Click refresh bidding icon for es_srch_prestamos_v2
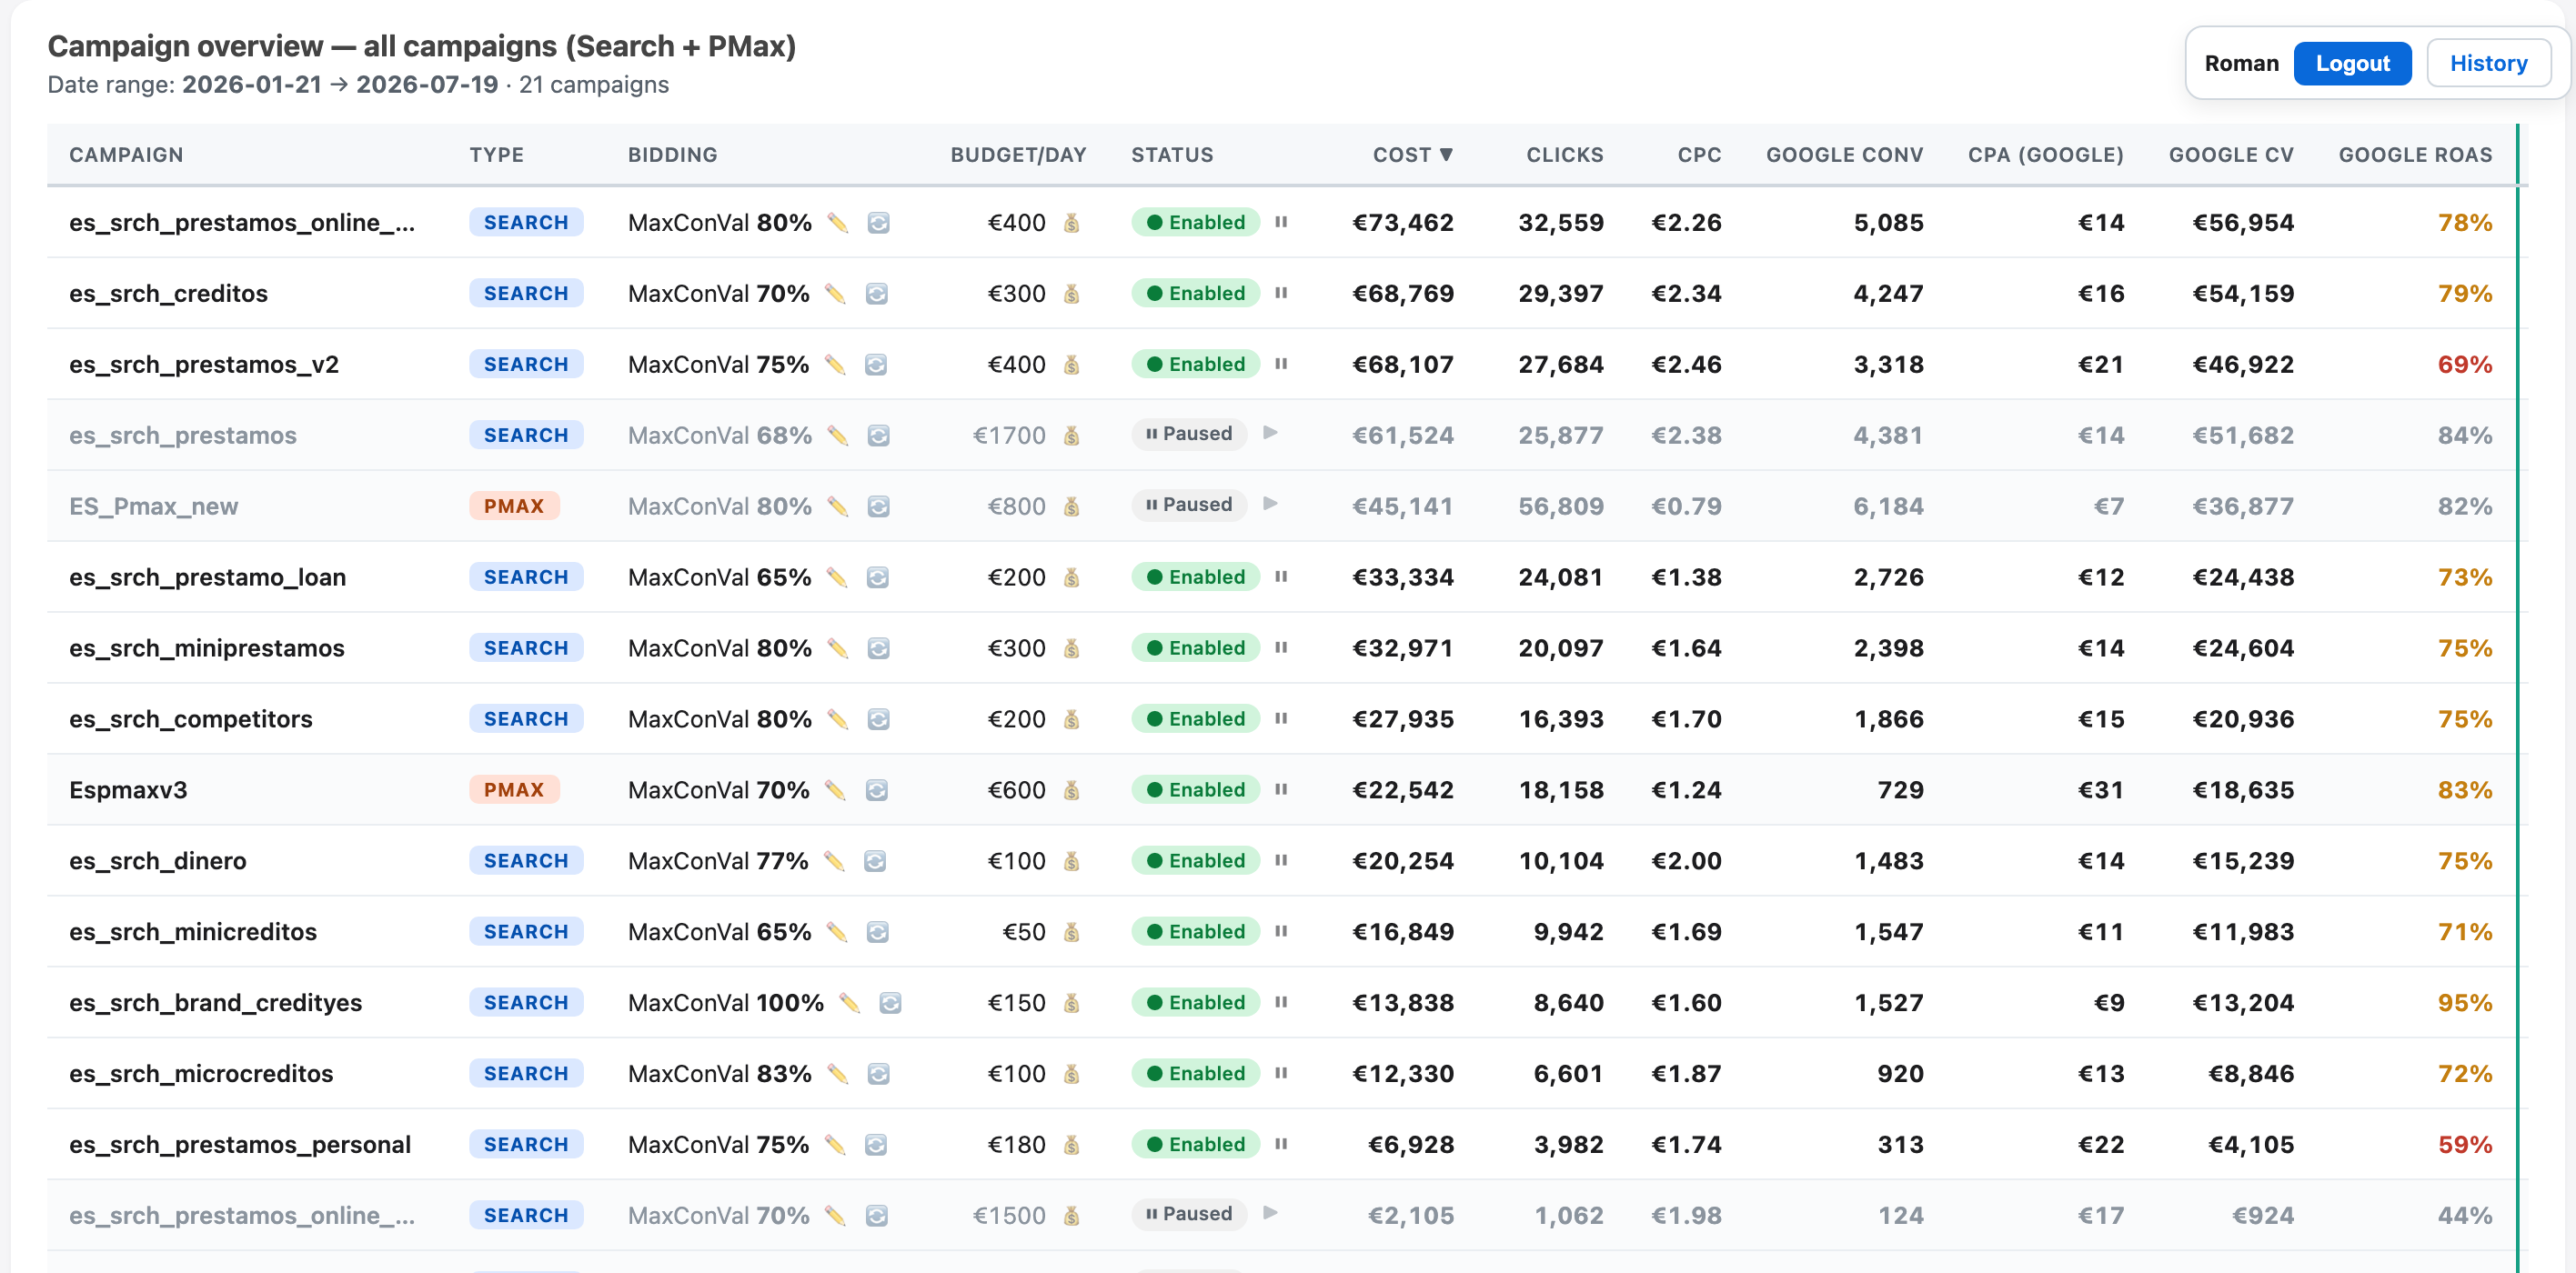Screen dimensions: 2576x1273 pos(876,365)
